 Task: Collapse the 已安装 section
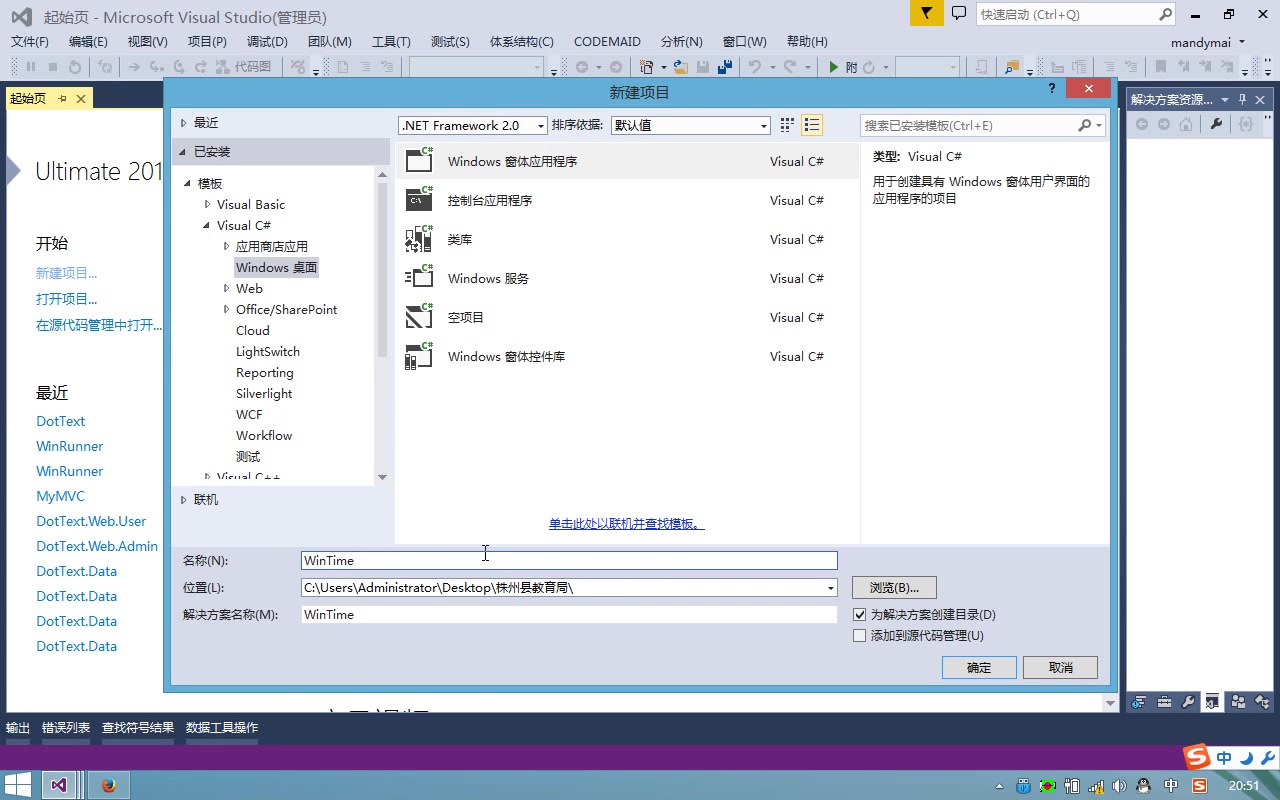(x=183, y=152)
